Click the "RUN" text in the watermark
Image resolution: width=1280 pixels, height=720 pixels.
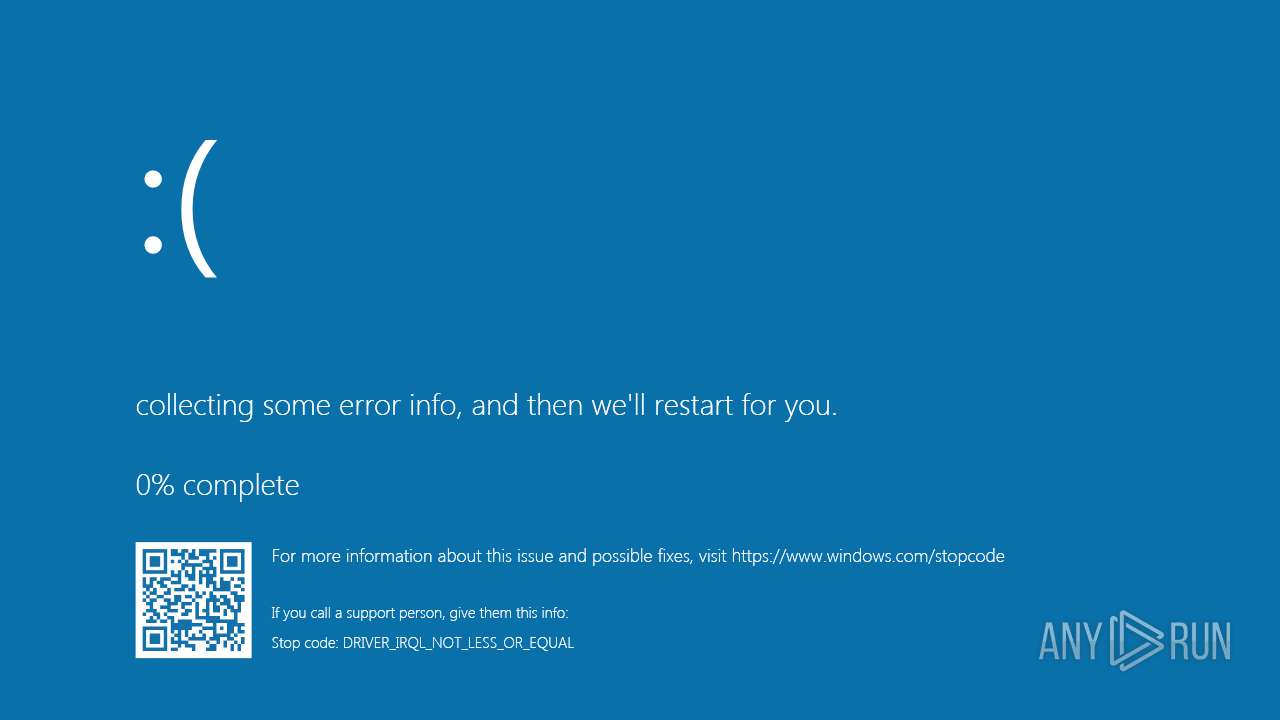pyautogui.click(x=1200, y=641)
